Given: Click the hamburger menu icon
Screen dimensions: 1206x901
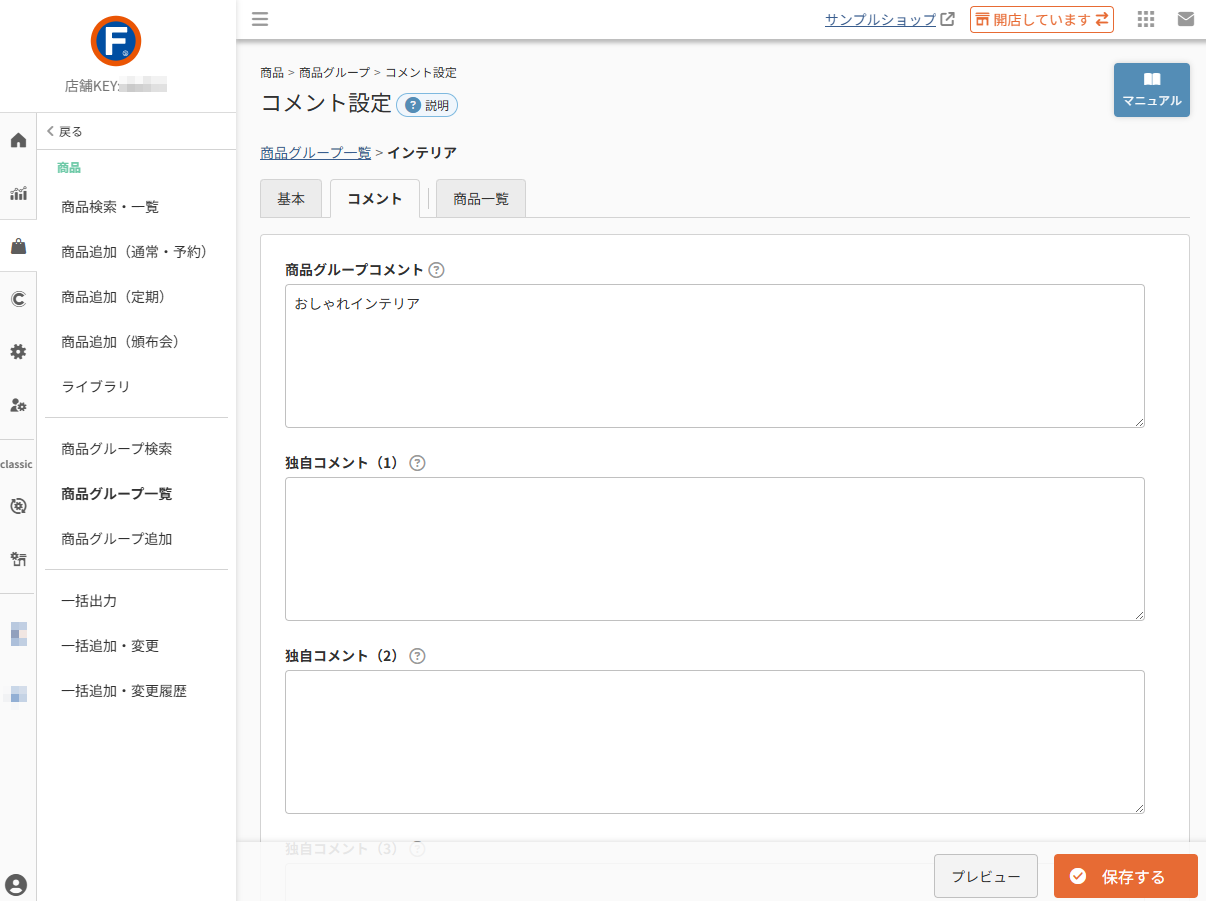Looking at the screenshot, I should (x=260, y=19).
